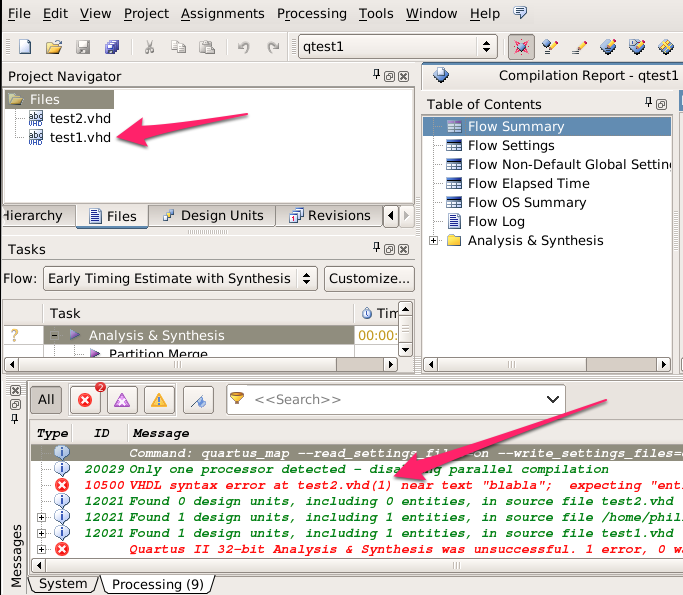The width and height of the screenshot is (683, 595).
Task: Toggle the critical warning messages filter
Action: [x=122, y=399]
